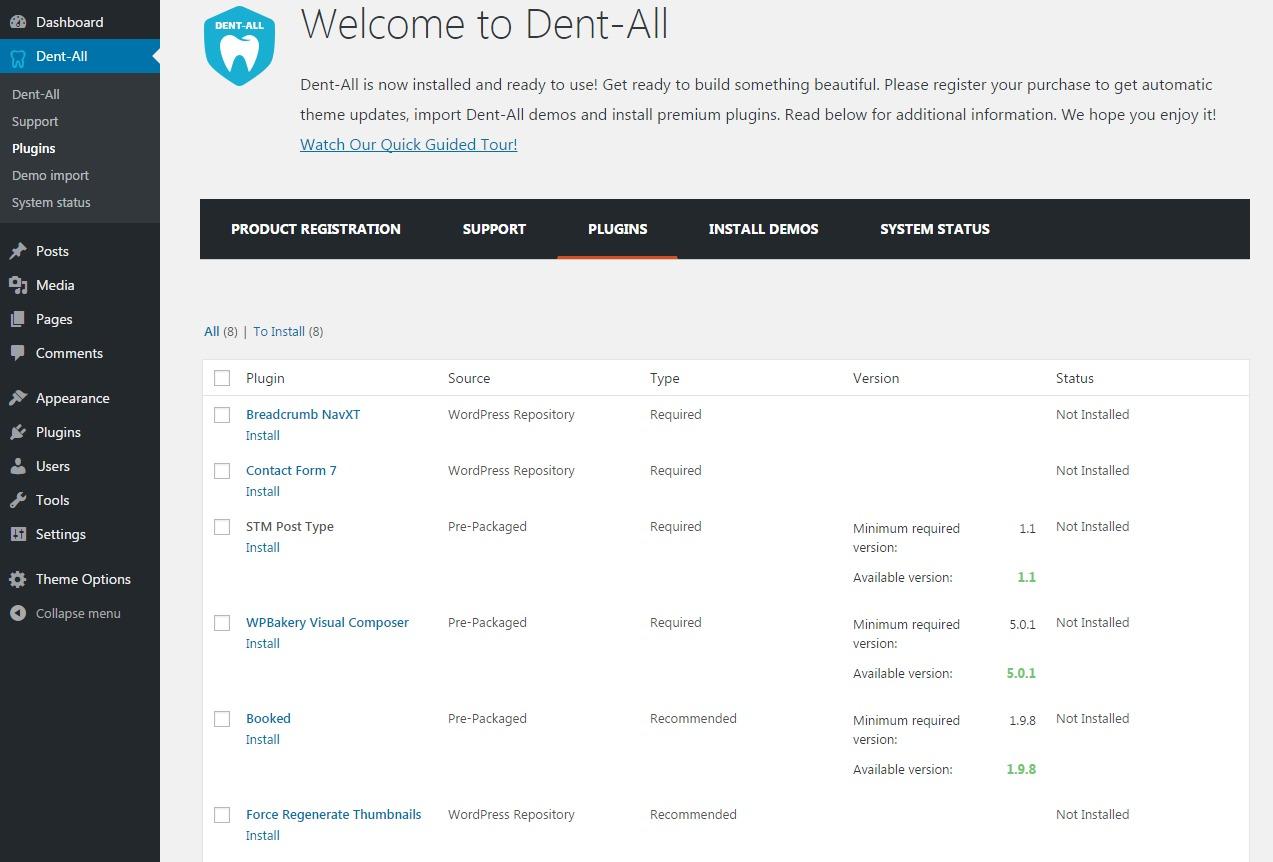The image size is (1273, 862).
Task: Click Install under STM Post Type
Action: [x=263, y=547]
